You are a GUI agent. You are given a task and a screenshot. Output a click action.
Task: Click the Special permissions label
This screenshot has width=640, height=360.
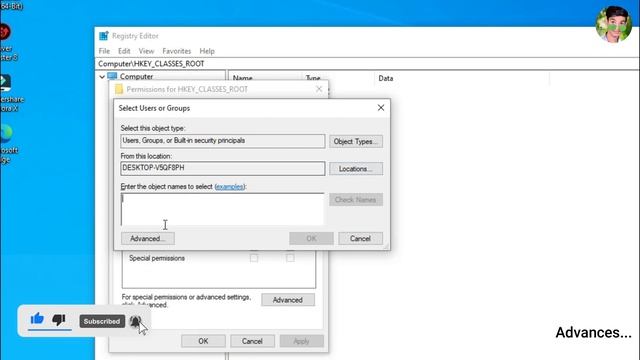click(x=157, y=258)
